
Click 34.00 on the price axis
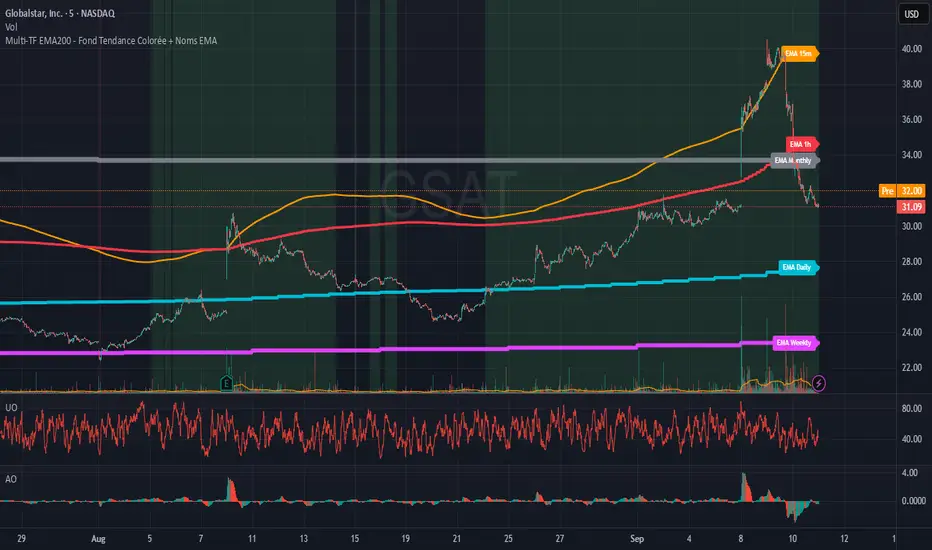pos(911,155)
